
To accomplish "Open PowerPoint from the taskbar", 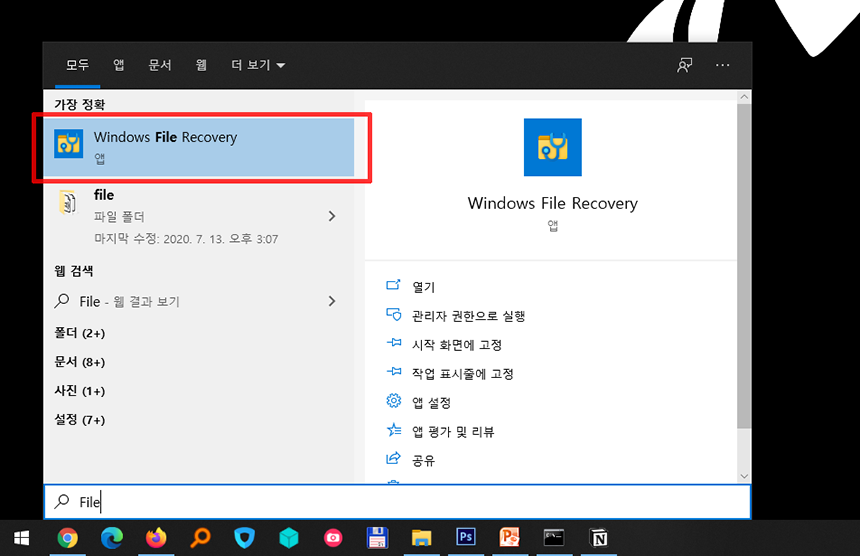I will tap(510, 537).
